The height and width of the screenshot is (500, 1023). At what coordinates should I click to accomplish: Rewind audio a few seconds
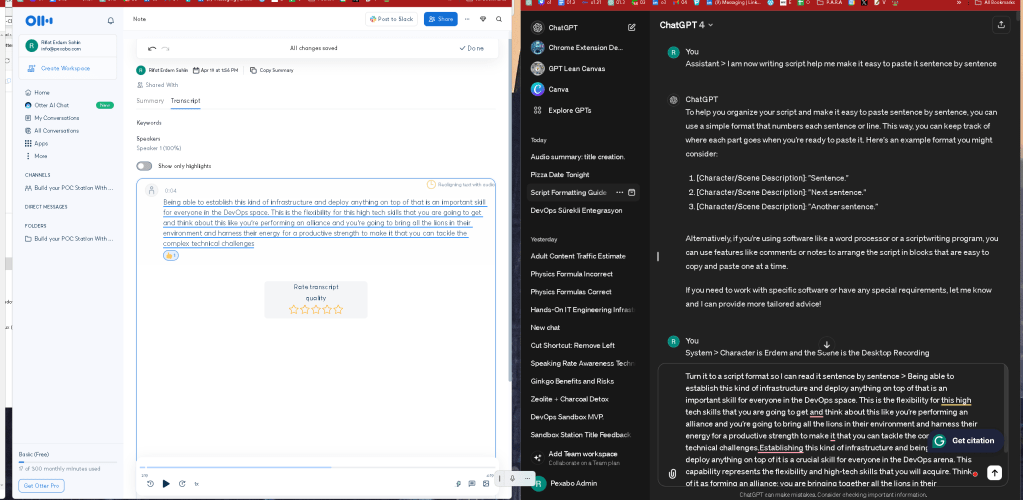pyautogui.click(x=150, y=484)
